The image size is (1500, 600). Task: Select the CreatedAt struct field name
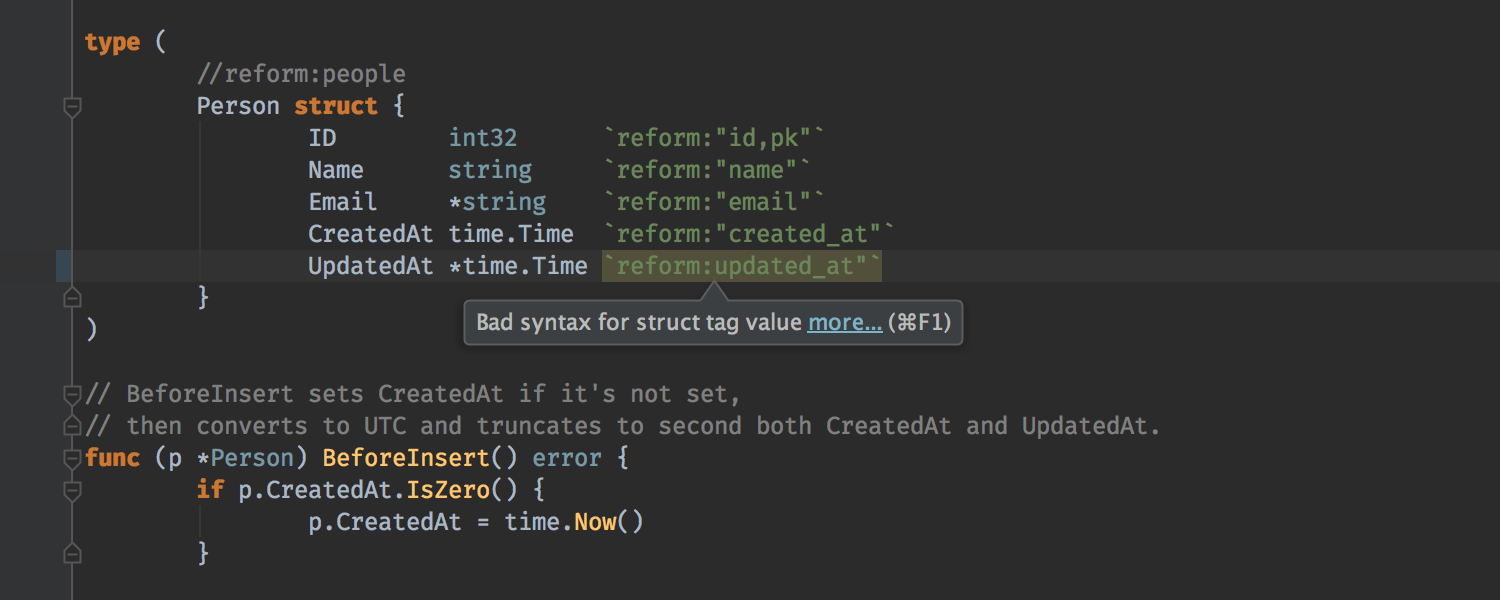[x=370, y=234]
